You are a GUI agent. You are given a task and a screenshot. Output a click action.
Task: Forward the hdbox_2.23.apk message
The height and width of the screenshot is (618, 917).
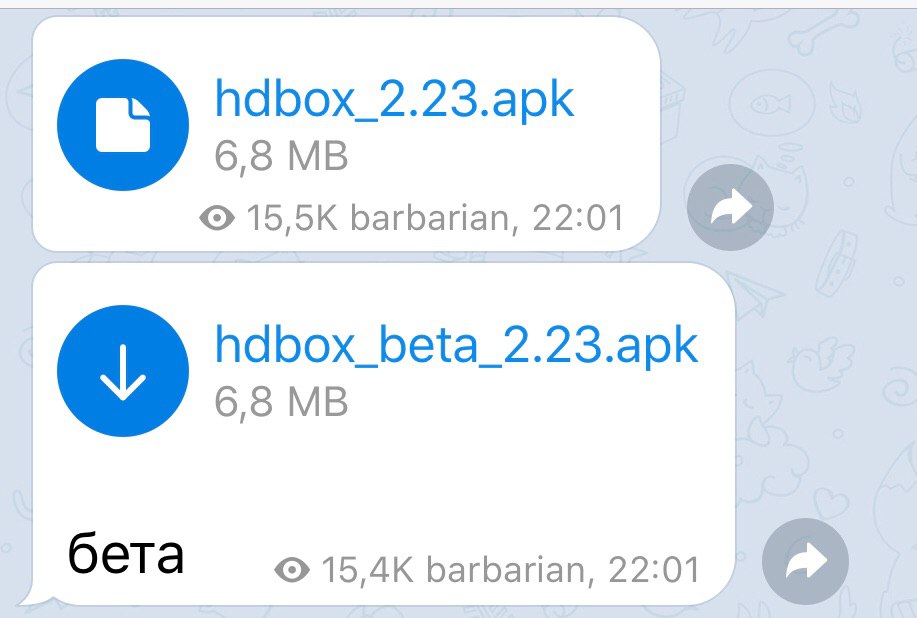(730, 208)
